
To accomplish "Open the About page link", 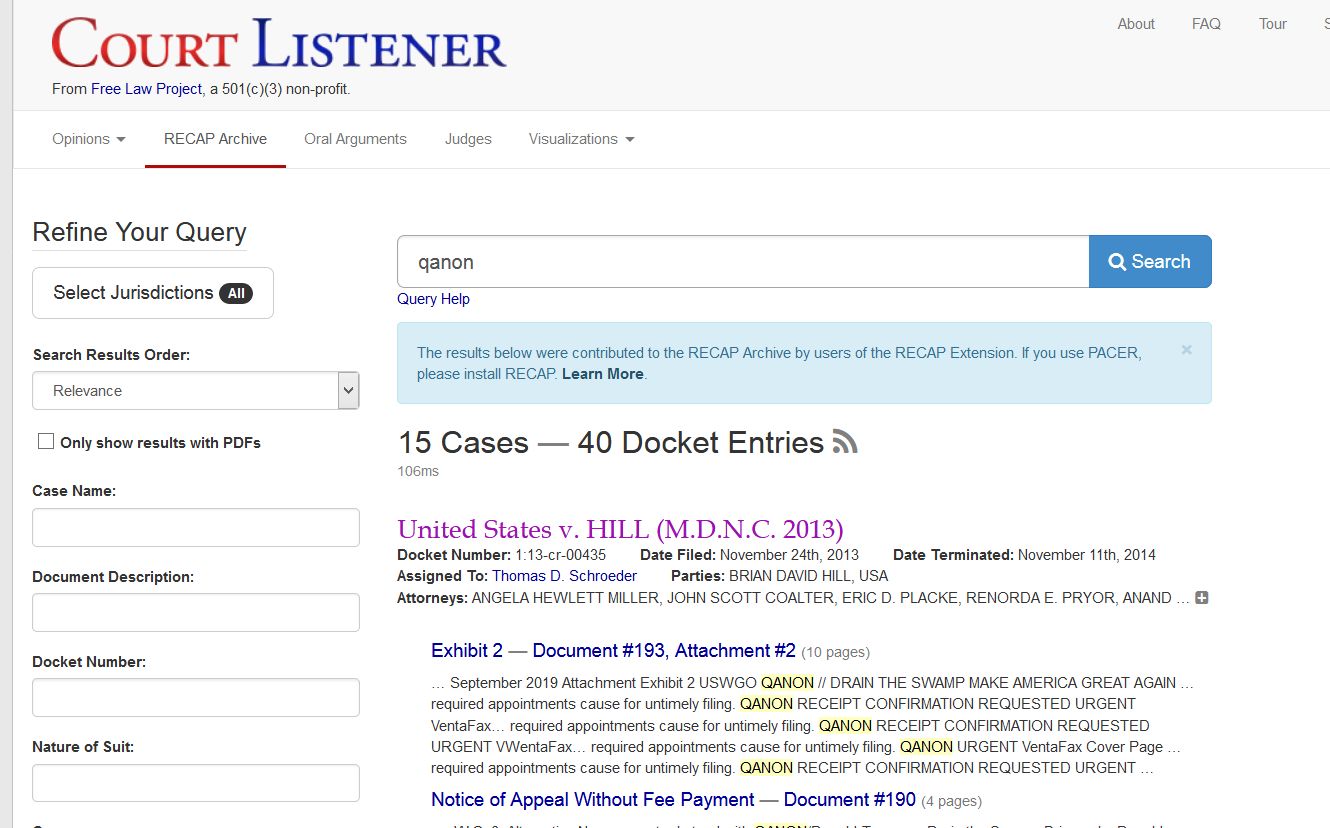I will 1136,24.
